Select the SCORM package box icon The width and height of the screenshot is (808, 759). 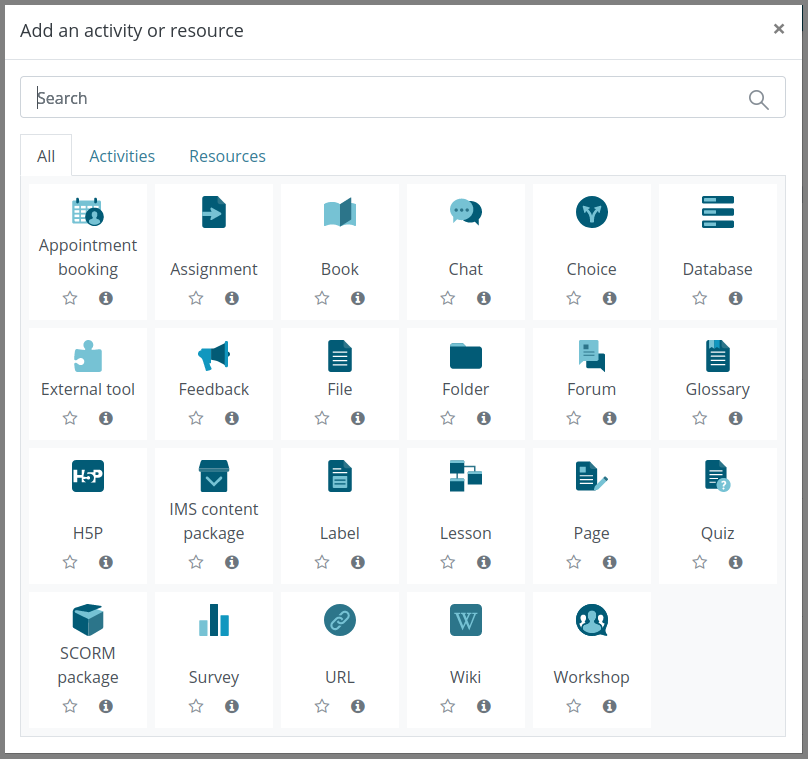[88, 620]
